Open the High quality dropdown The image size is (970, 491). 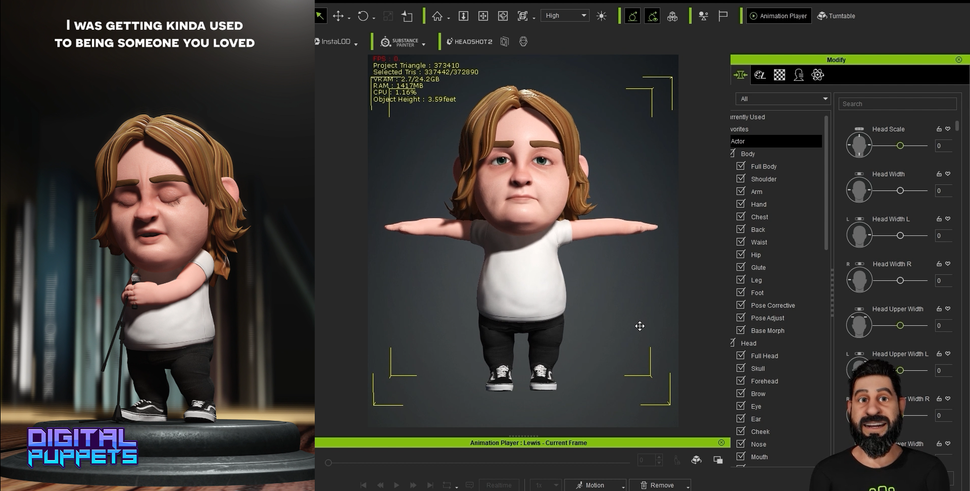[x=565, y=16]
